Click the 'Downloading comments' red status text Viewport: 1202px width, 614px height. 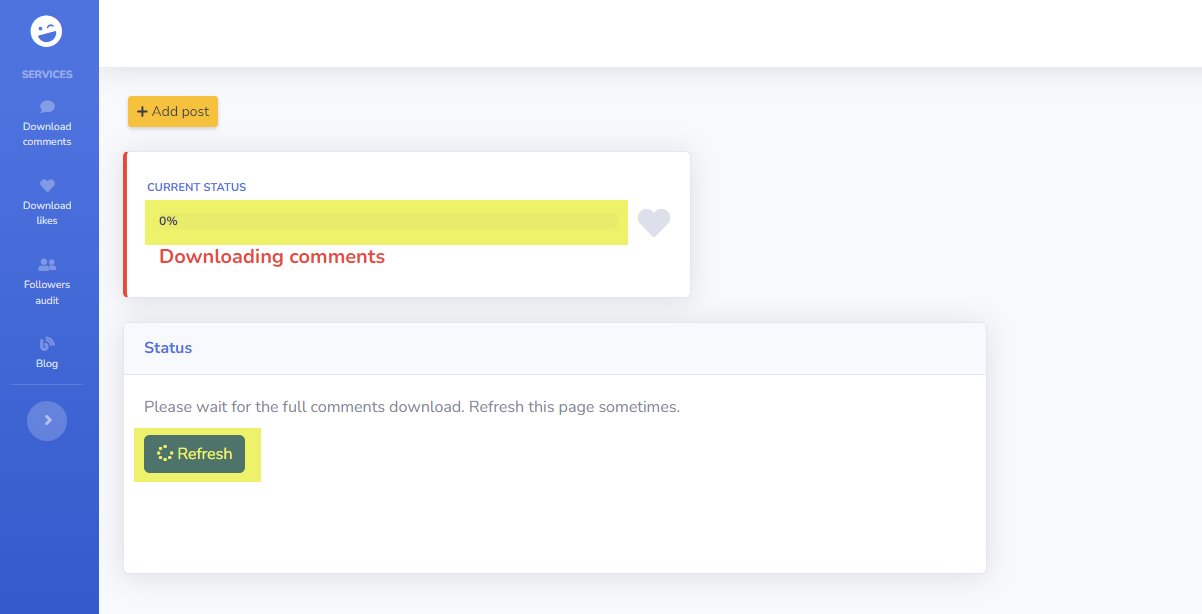click(x=272, y=257)
